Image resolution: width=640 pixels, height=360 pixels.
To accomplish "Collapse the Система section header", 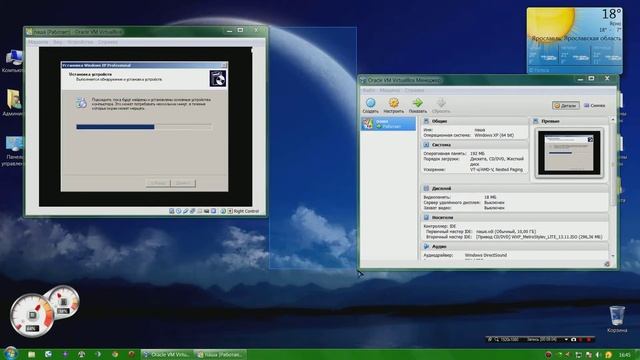I will pyautogui.click(x=475, y=145).
